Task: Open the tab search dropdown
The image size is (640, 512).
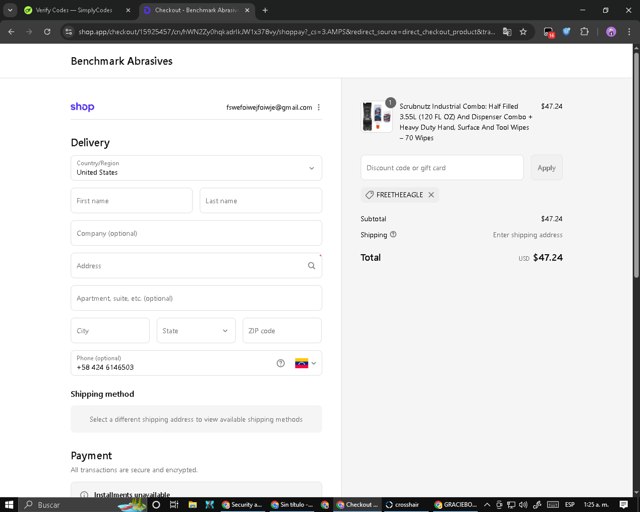Action: tap(10, 10)
